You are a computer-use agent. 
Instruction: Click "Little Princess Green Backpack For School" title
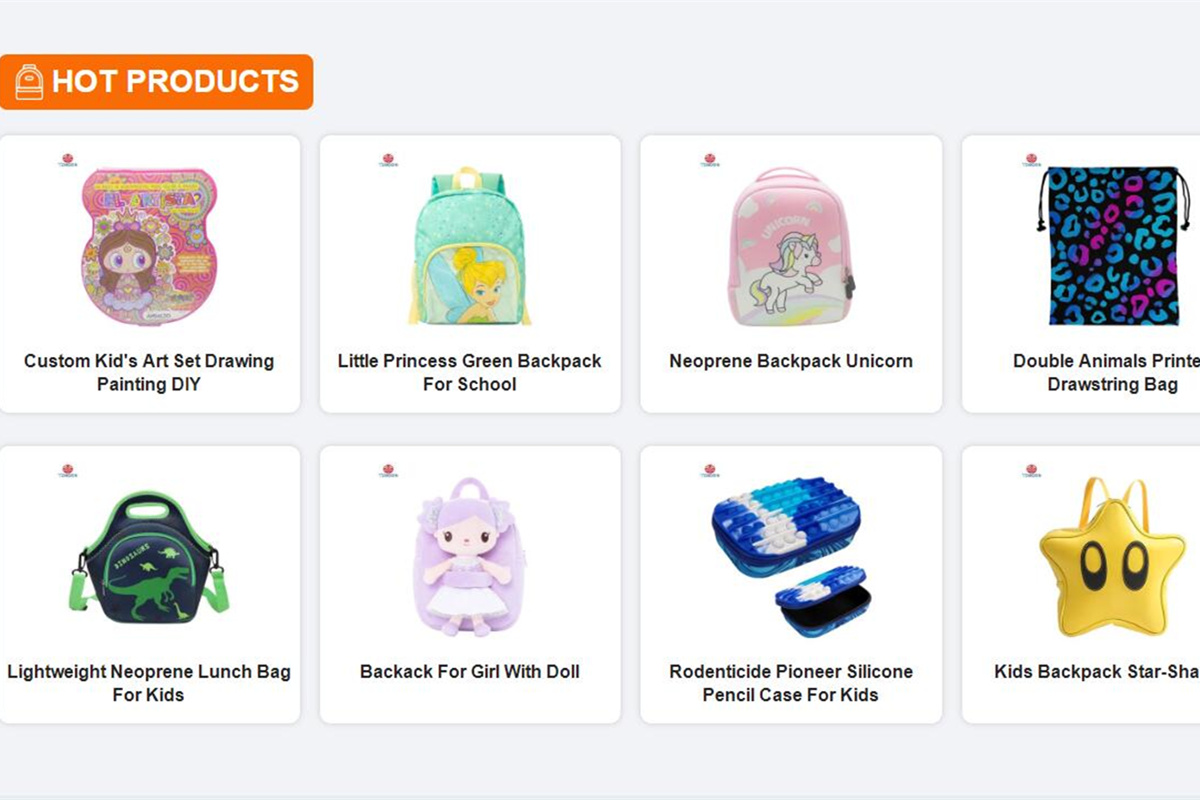pos(470,372)
